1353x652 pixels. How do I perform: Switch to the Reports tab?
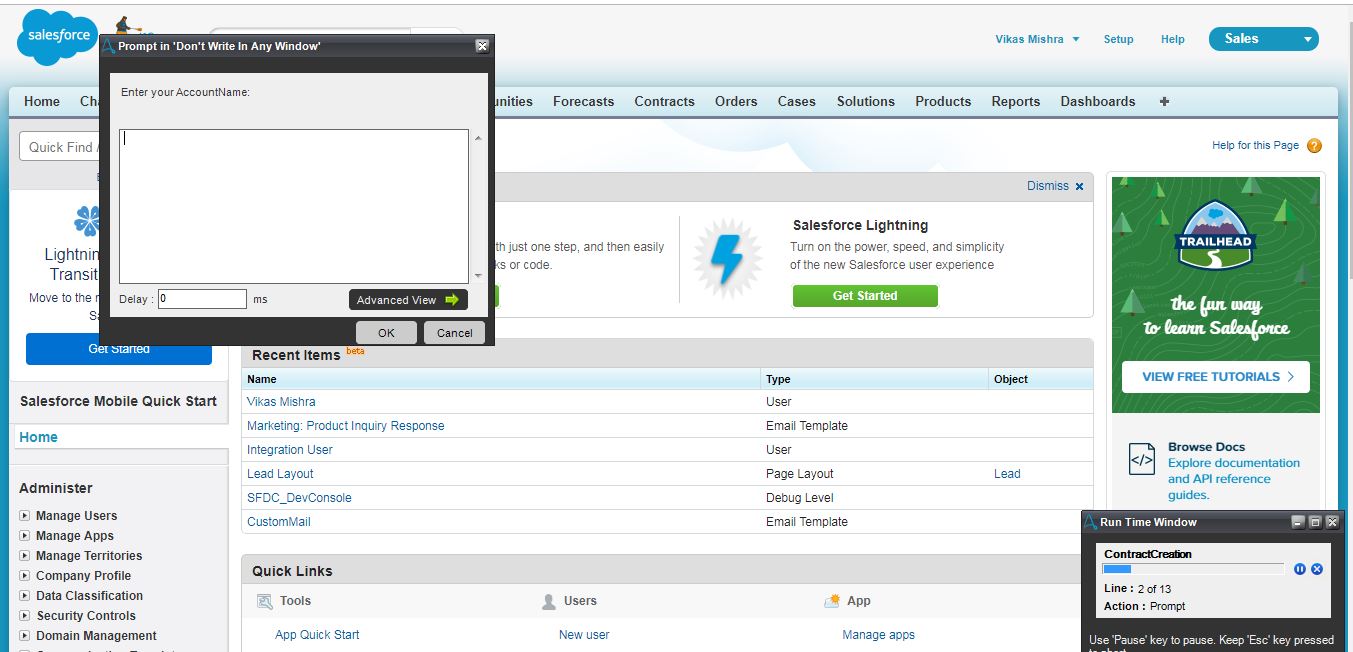tap(1016, 101)
